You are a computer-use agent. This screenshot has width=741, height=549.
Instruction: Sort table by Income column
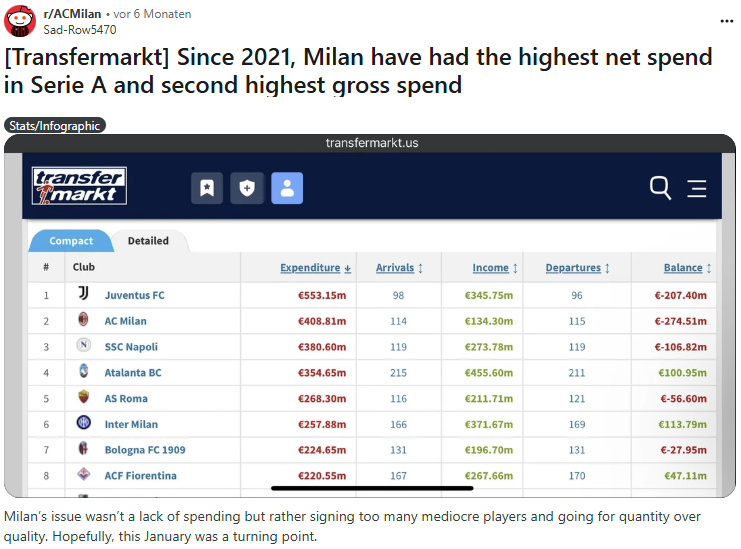coord(495,268)
